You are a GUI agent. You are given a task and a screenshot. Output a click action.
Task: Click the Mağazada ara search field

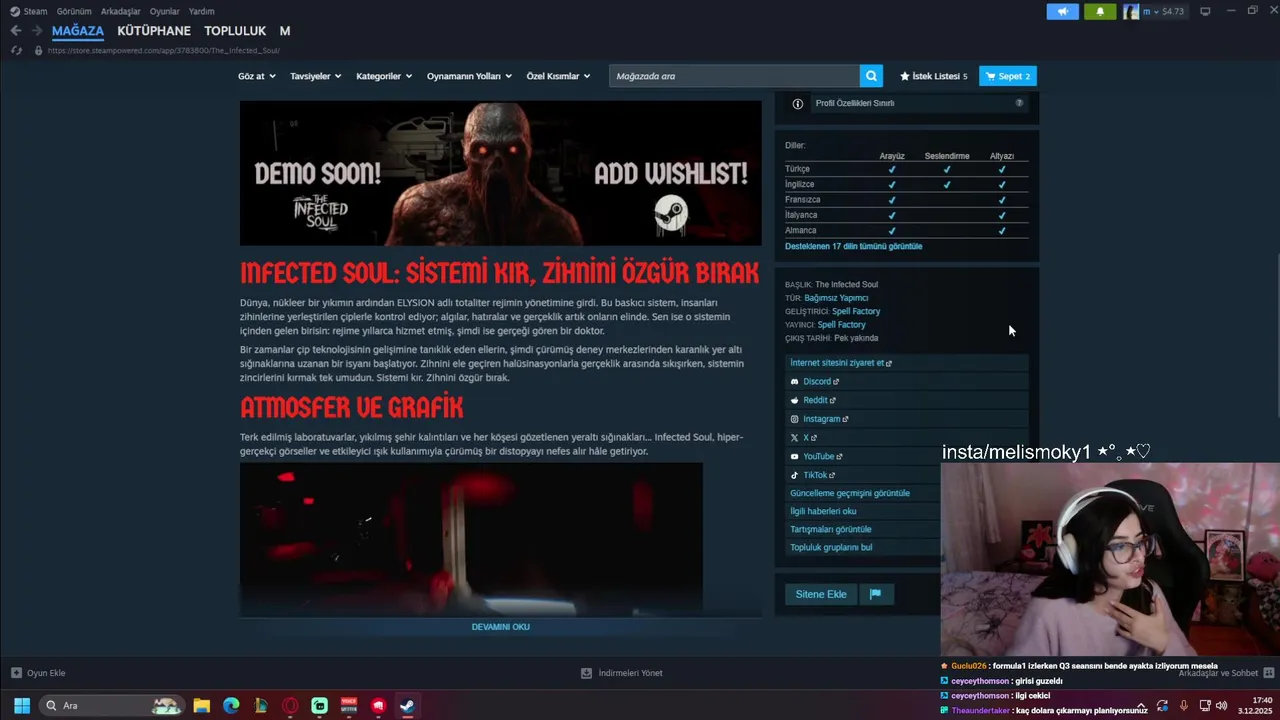[x=734, y=76]
